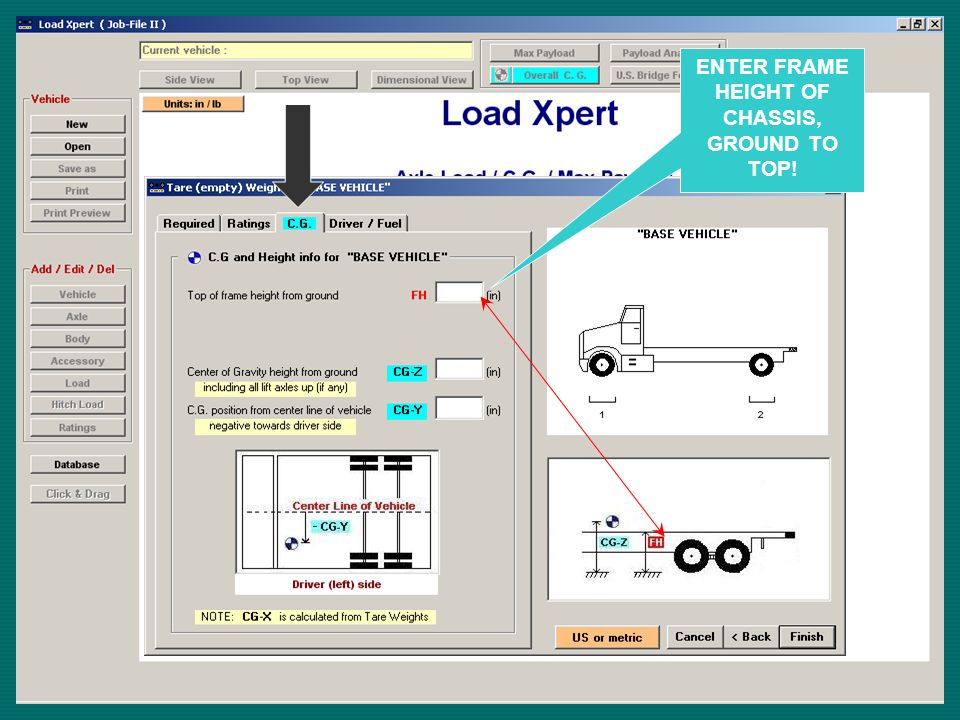Restore the Load Xpert window
Viewport: 960px width, 720px height.
tap(918, 24)
